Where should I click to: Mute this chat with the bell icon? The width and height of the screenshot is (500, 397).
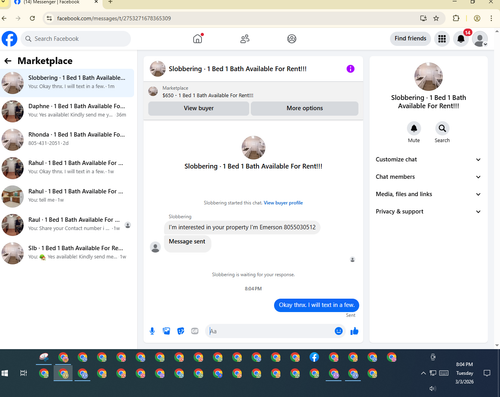click(414, 128)
